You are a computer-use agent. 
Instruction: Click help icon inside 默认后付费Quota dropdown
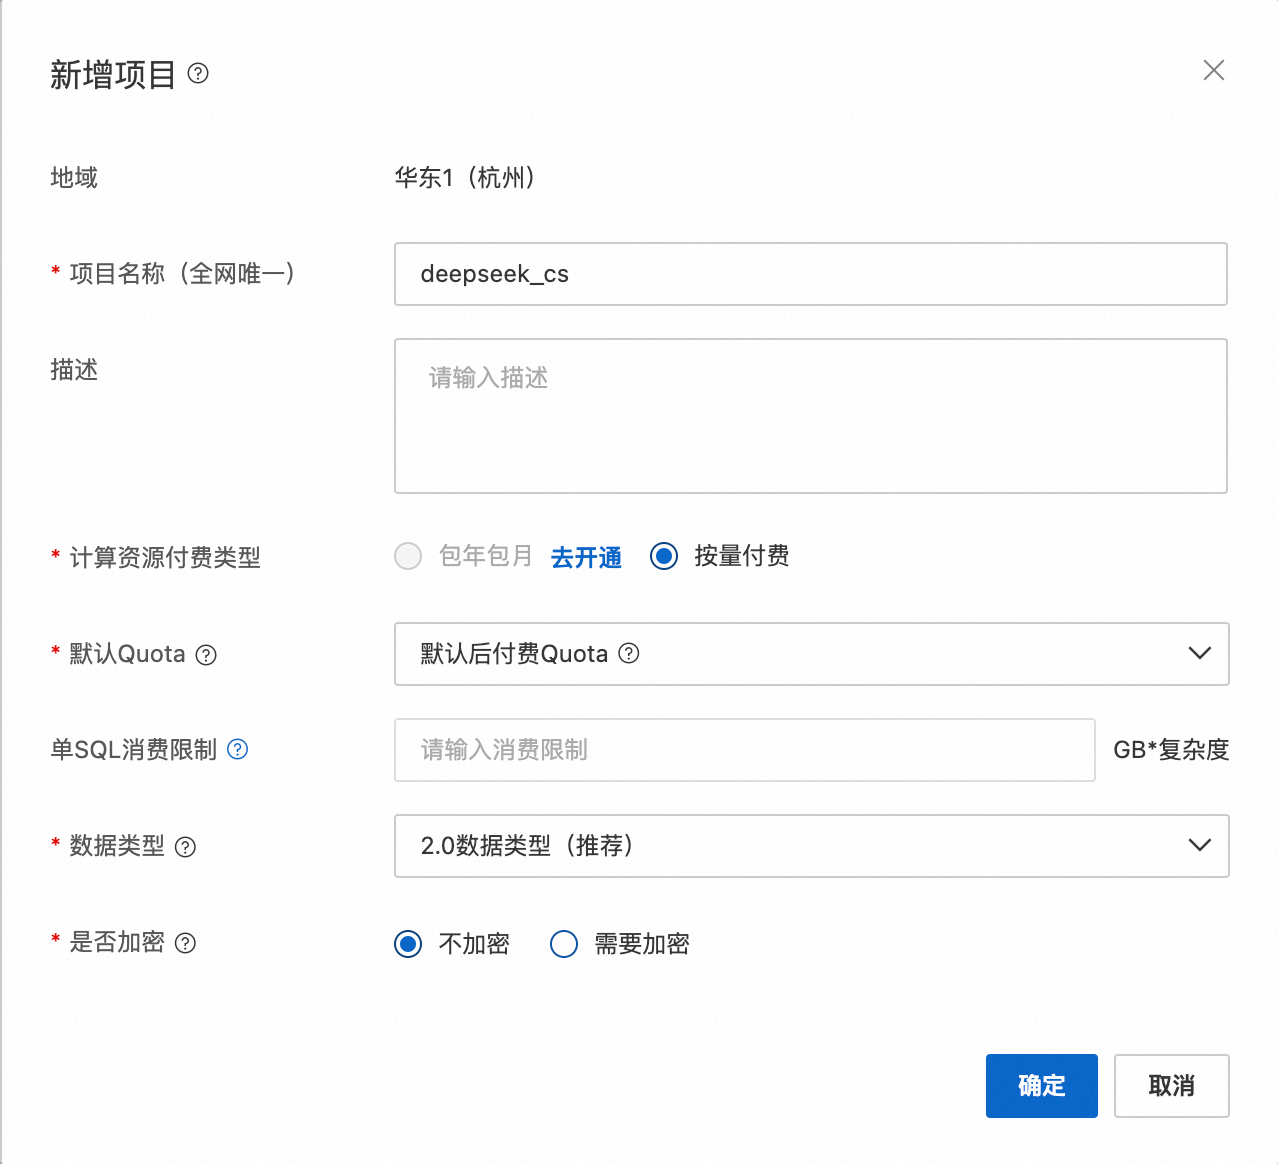click(629, 653)
